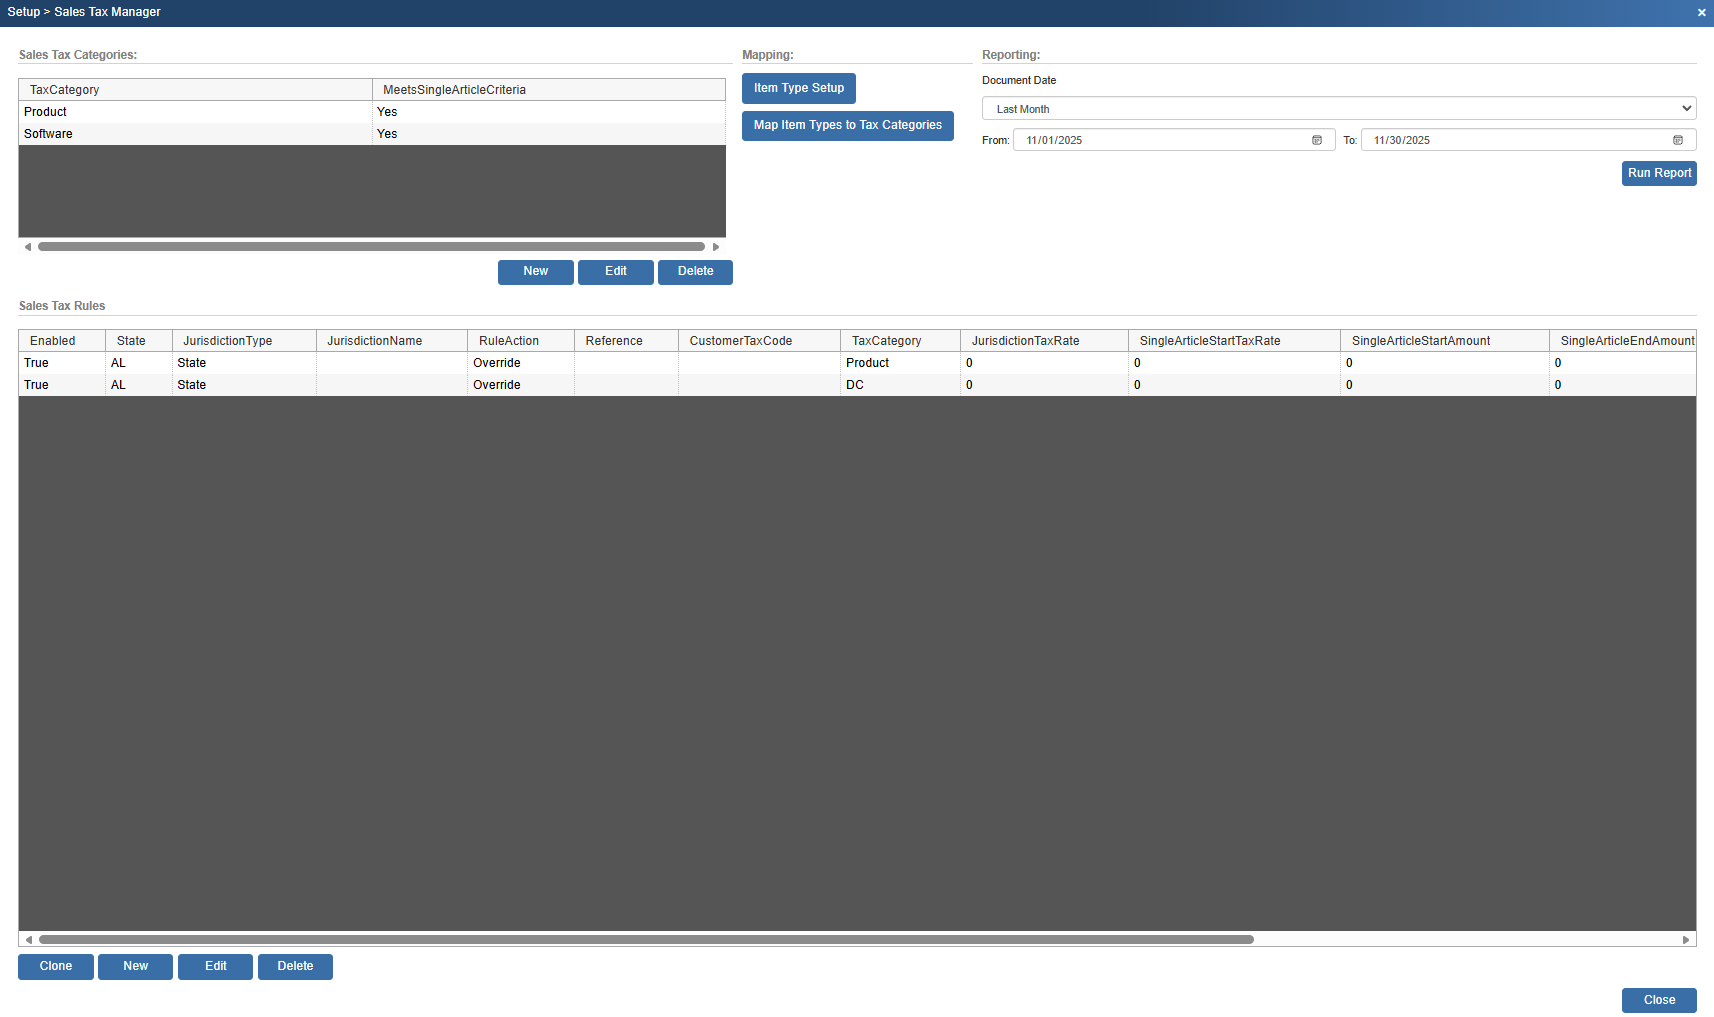Open the From date calendar picker icon
Viewport: 1714px width, 1017px height.
tap(1316, 140)
